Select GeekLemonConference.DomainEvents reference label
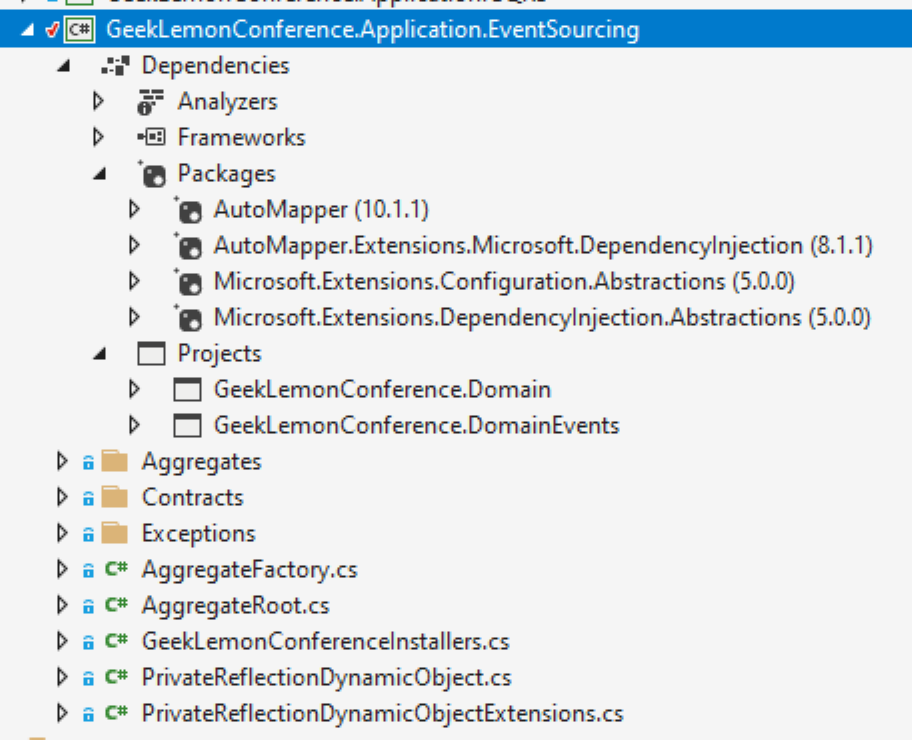This screenshot has height=740, width=912. (416, 425)
